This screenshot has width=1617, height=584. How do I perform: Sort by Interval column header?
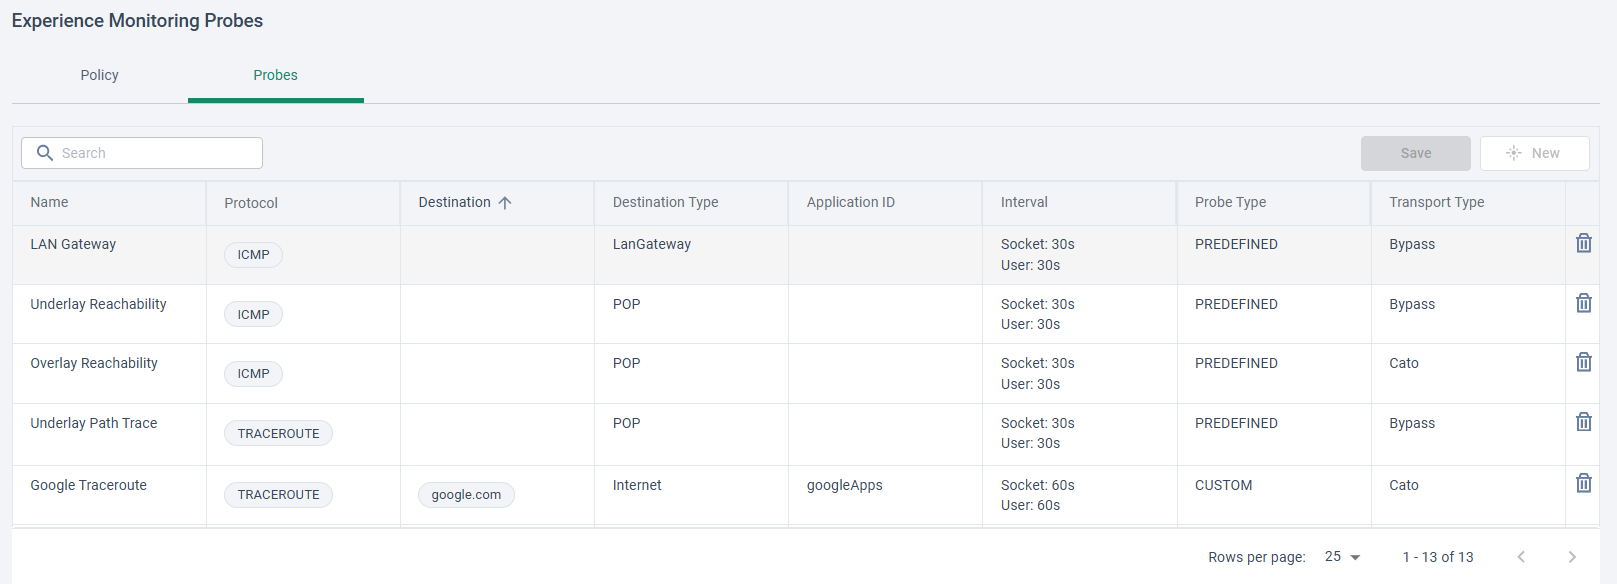(1024, 202)
